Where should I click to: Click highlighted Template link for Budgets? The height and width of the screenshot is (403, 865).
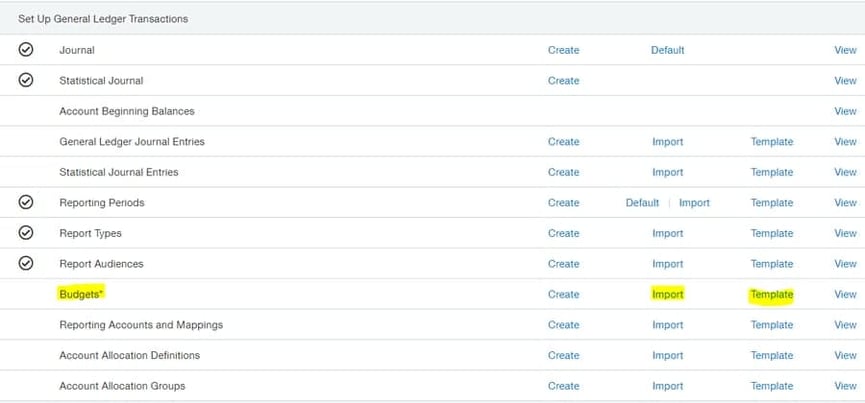771,294
